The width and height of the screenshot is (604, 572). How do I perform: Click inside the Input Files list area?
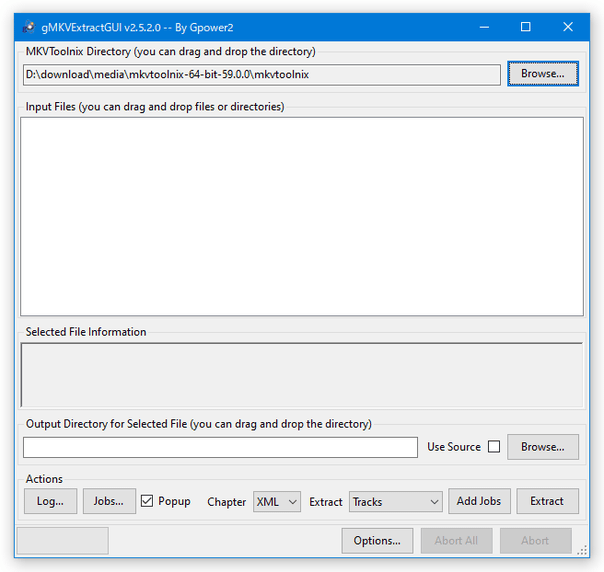pyautogui.click(x=302, y=216)
